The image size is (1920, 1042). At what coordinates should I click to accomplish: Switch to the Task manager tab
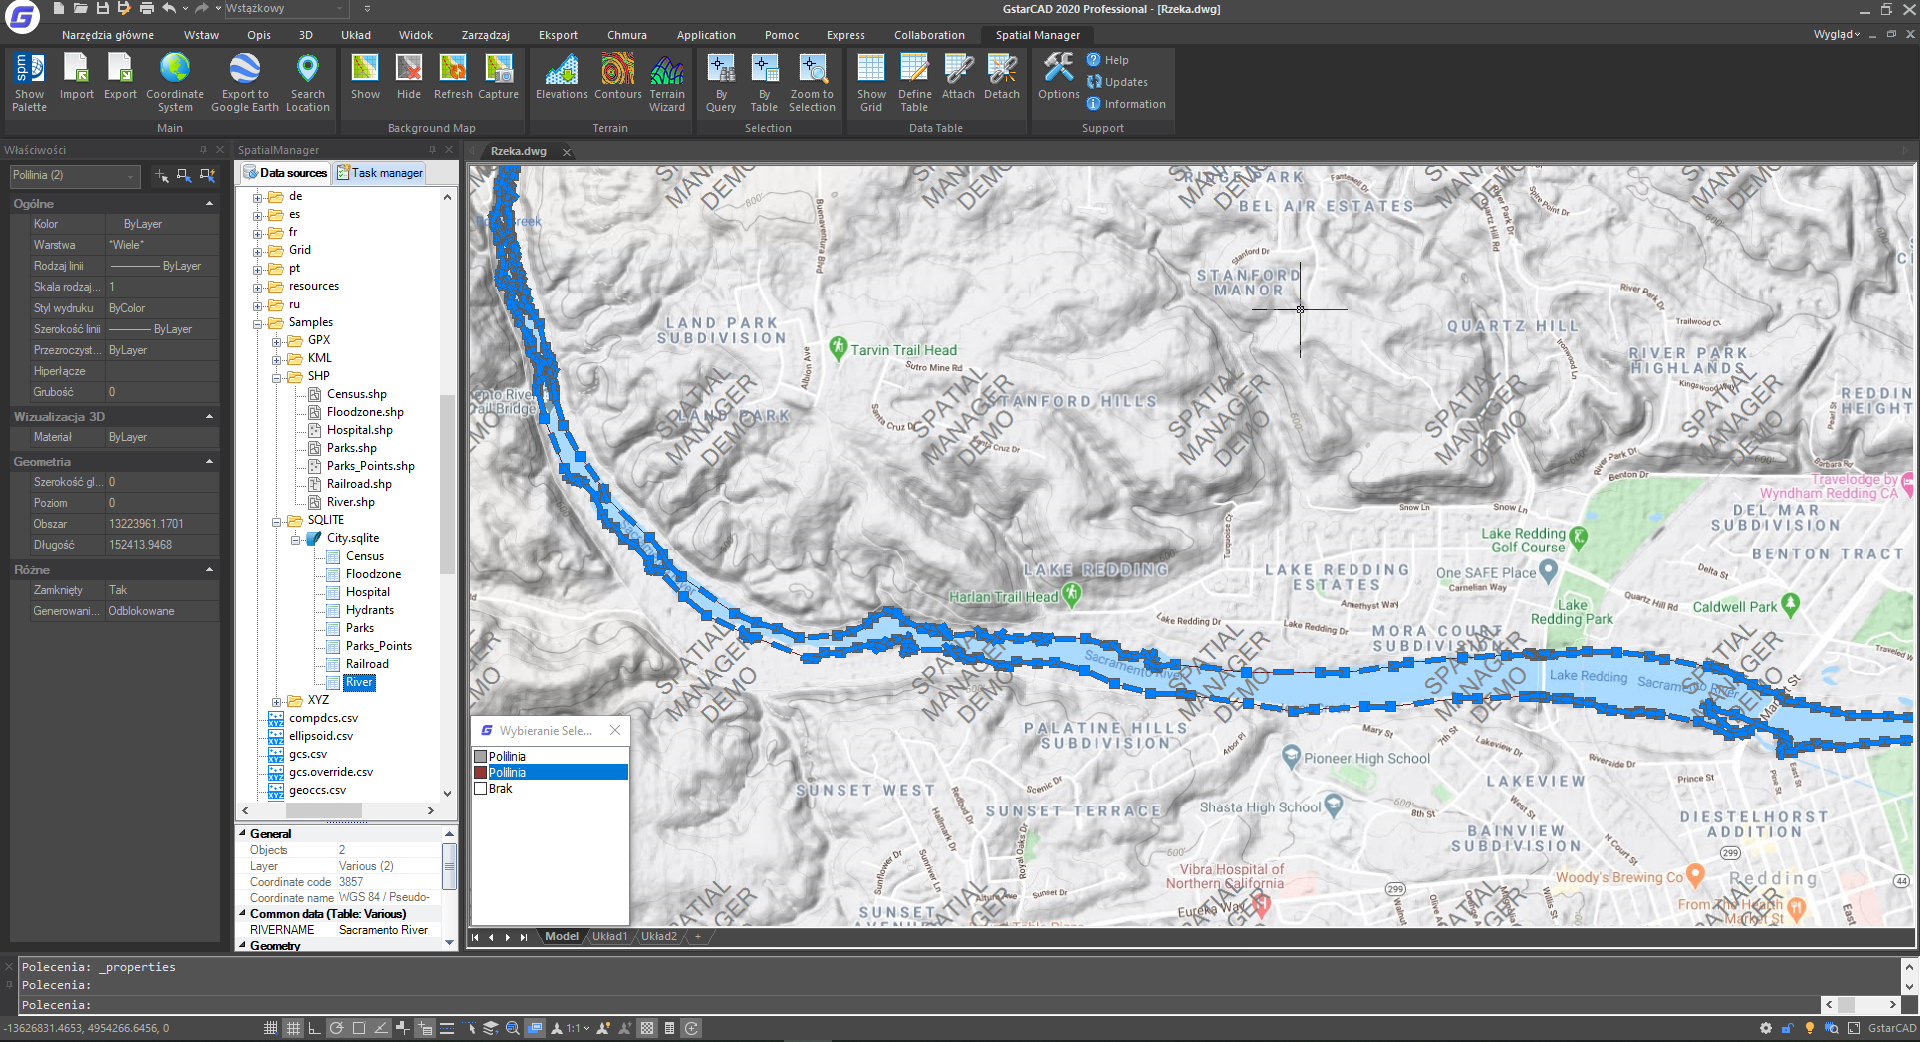pos(380,173)
